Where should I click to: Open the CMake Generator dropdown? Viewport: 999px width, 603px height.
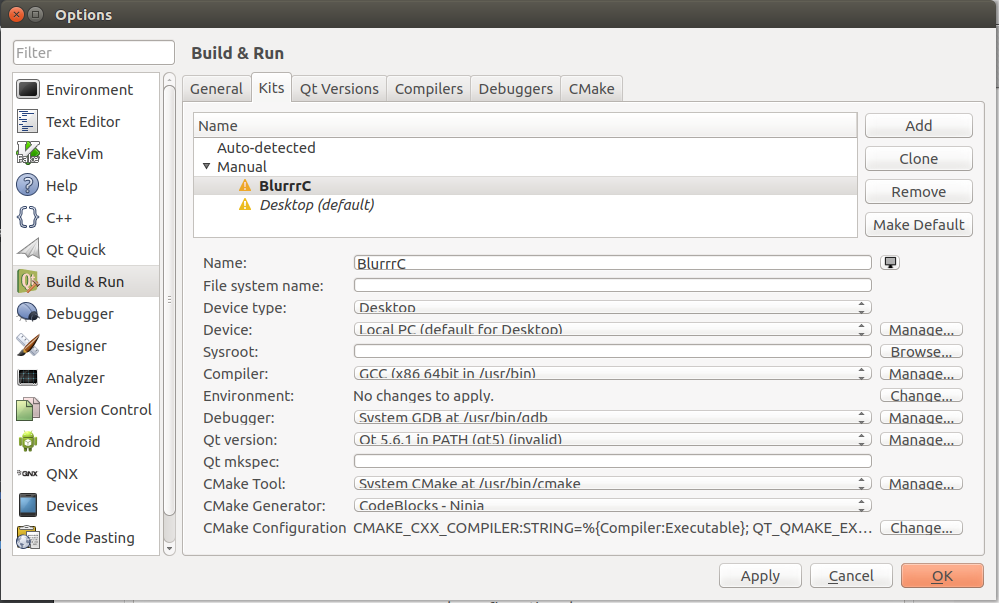612,506
